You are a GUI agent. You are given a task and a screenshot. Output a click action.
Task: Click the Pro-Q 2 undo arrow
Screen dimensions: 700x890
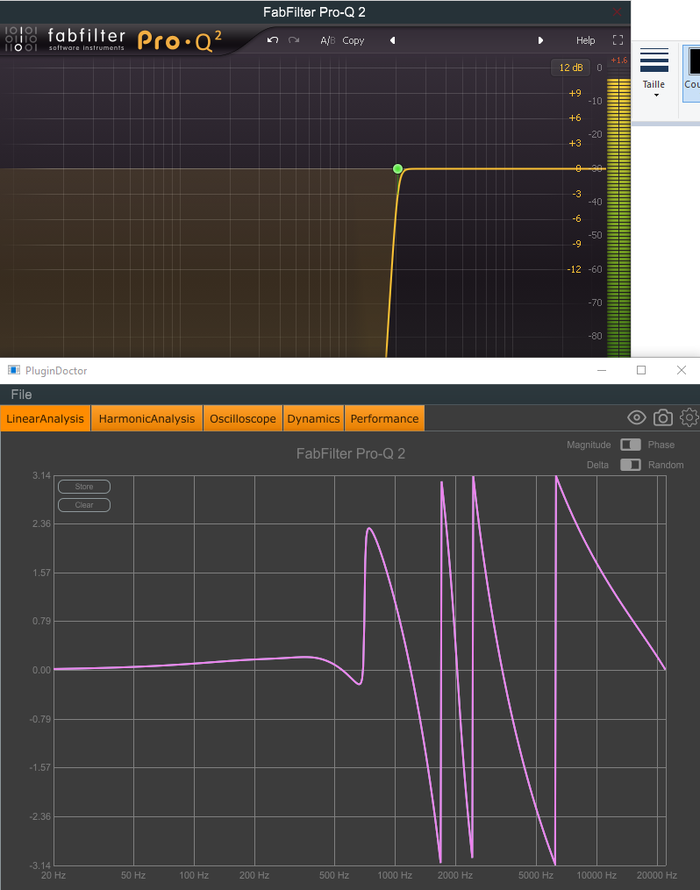point(273,40)
